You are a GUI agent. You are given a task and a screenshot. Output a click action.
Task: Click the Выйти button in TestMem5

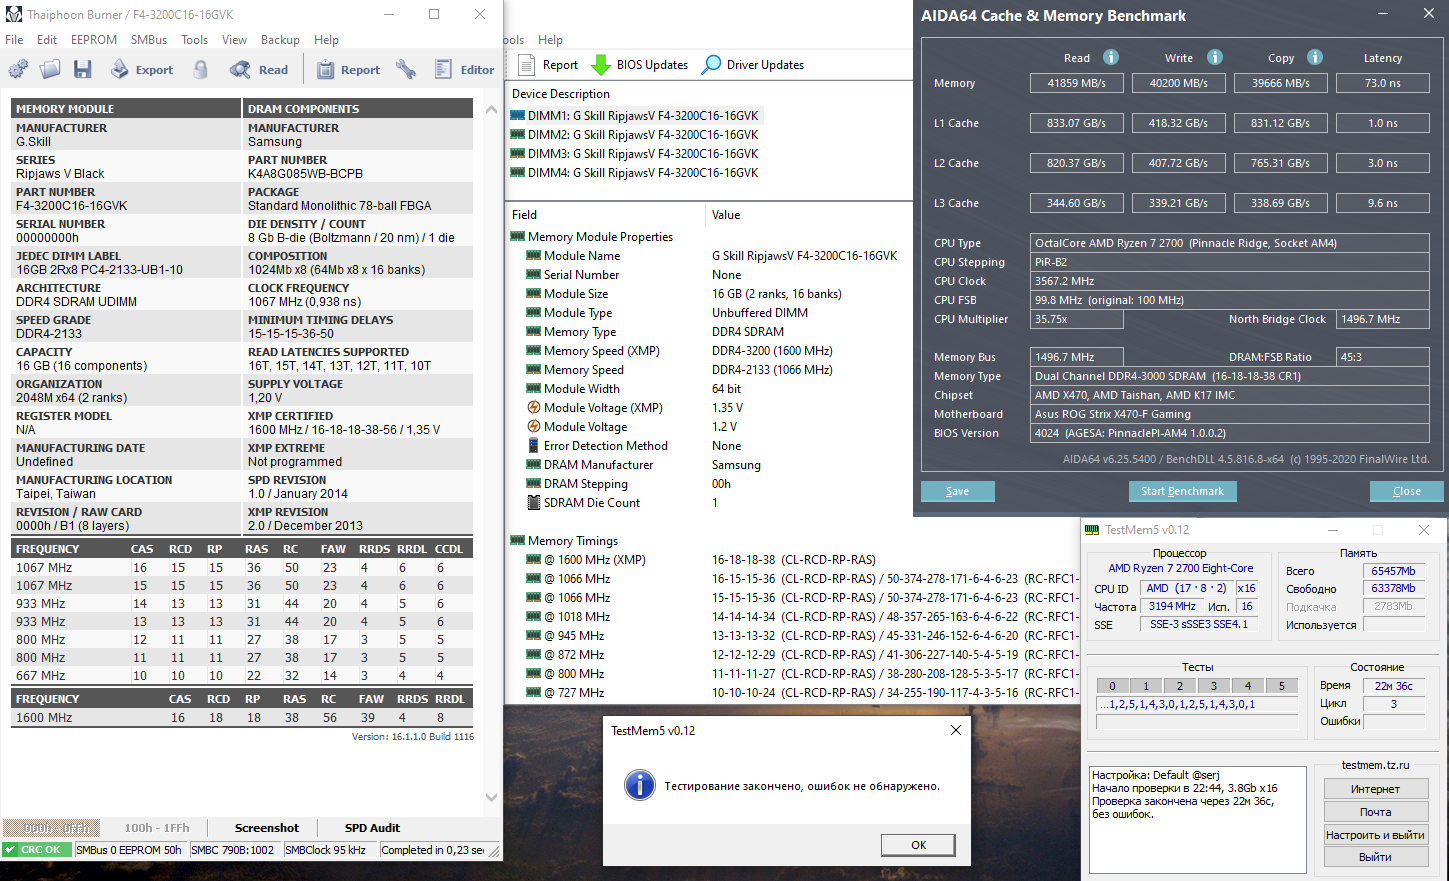coord(1375,857)
